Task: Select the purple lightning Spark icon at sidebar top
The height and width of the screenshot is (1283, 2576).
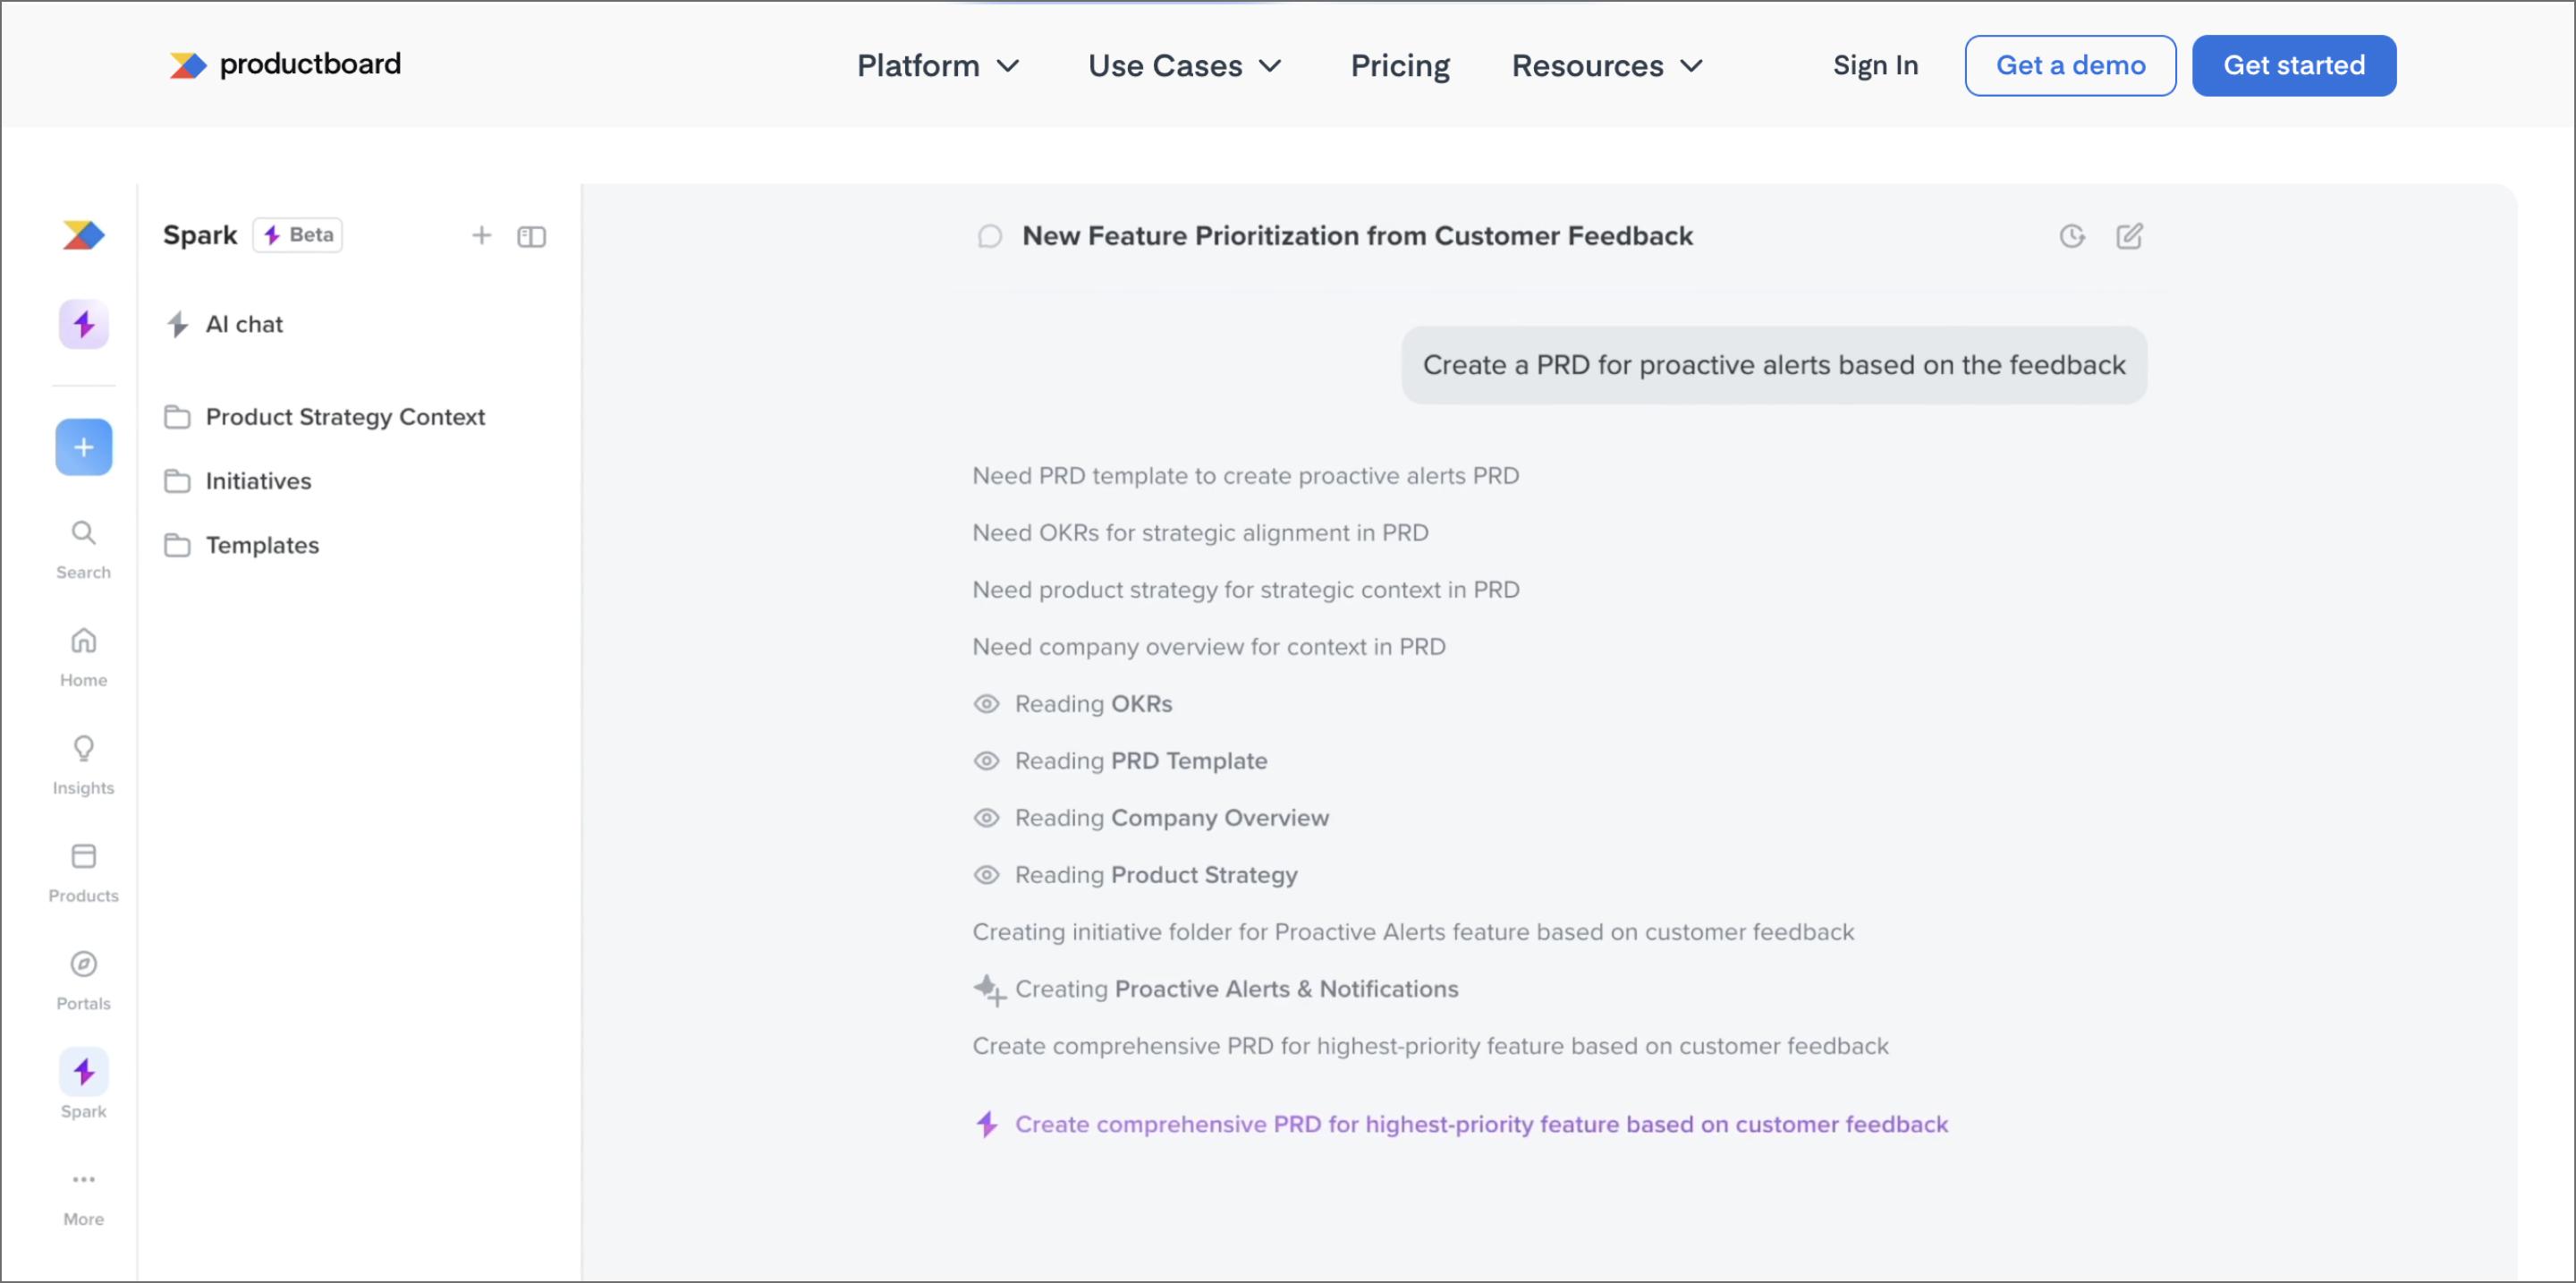Action: [x=83, y=324]
